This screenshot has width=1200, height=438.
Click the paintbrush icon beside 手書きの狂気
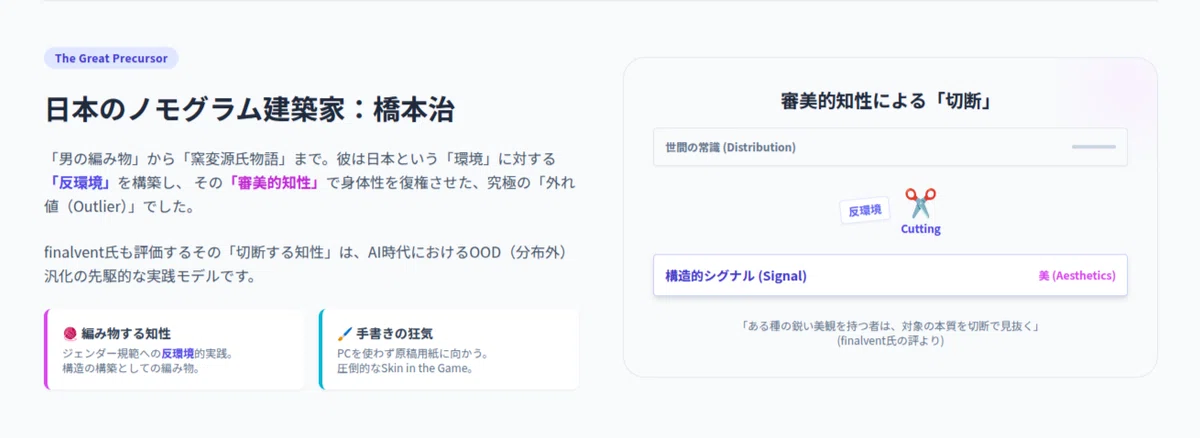344,333
